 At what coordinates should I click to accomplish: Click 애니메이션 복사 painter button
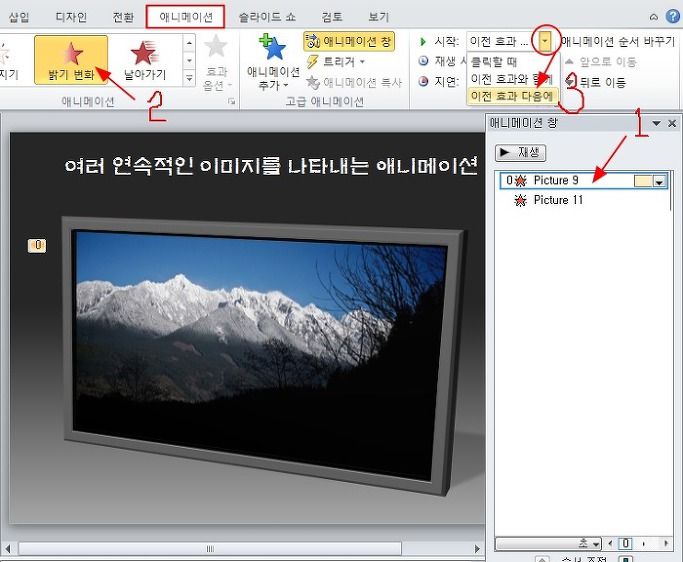pyautogui.click(x=354, y=82)
